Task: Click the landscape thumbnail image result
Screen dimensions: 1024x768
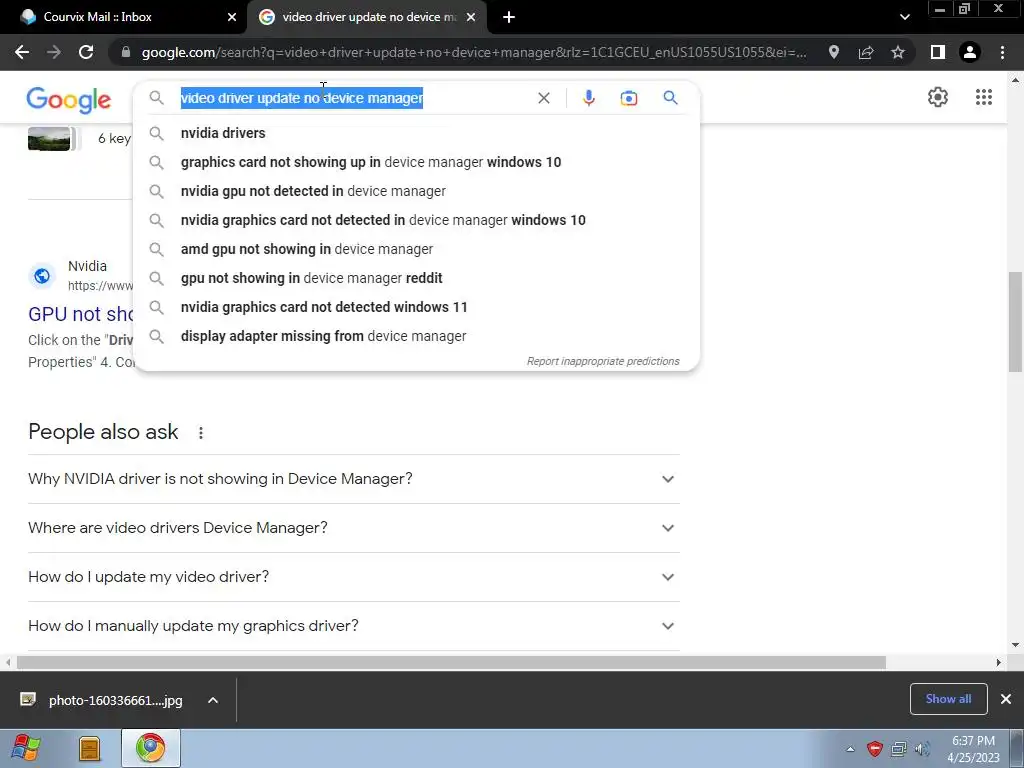Action: click(49, 138)
